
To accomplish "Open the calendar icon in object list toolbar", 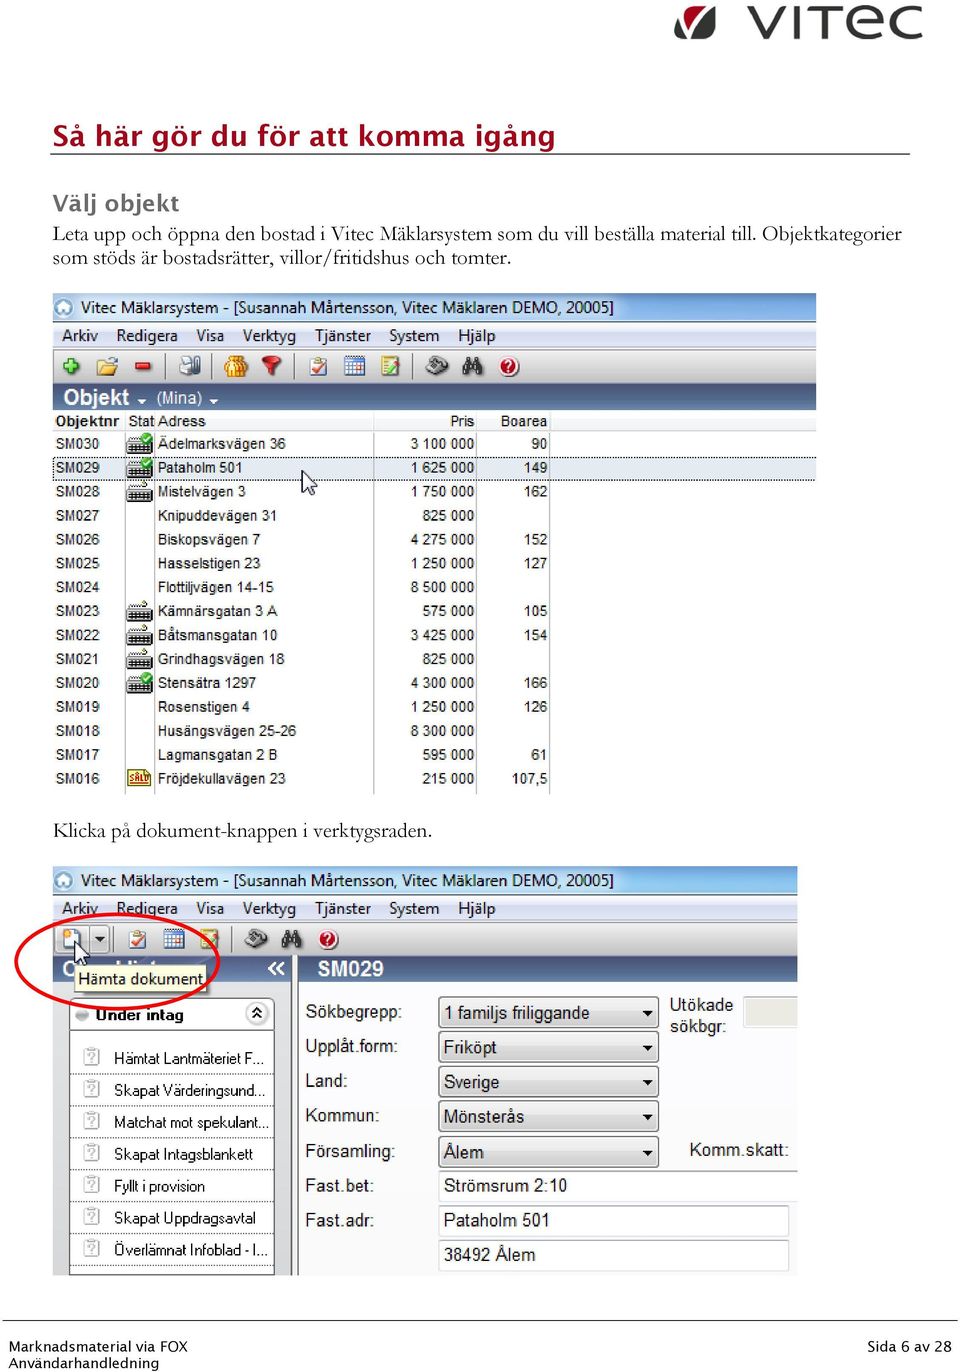I will [354, 366].
